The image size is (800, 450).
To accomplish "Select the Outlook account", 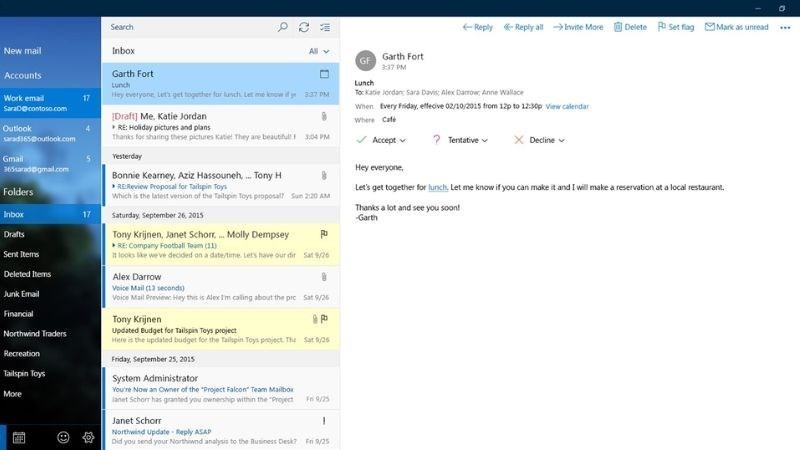I will coord(51,133).
